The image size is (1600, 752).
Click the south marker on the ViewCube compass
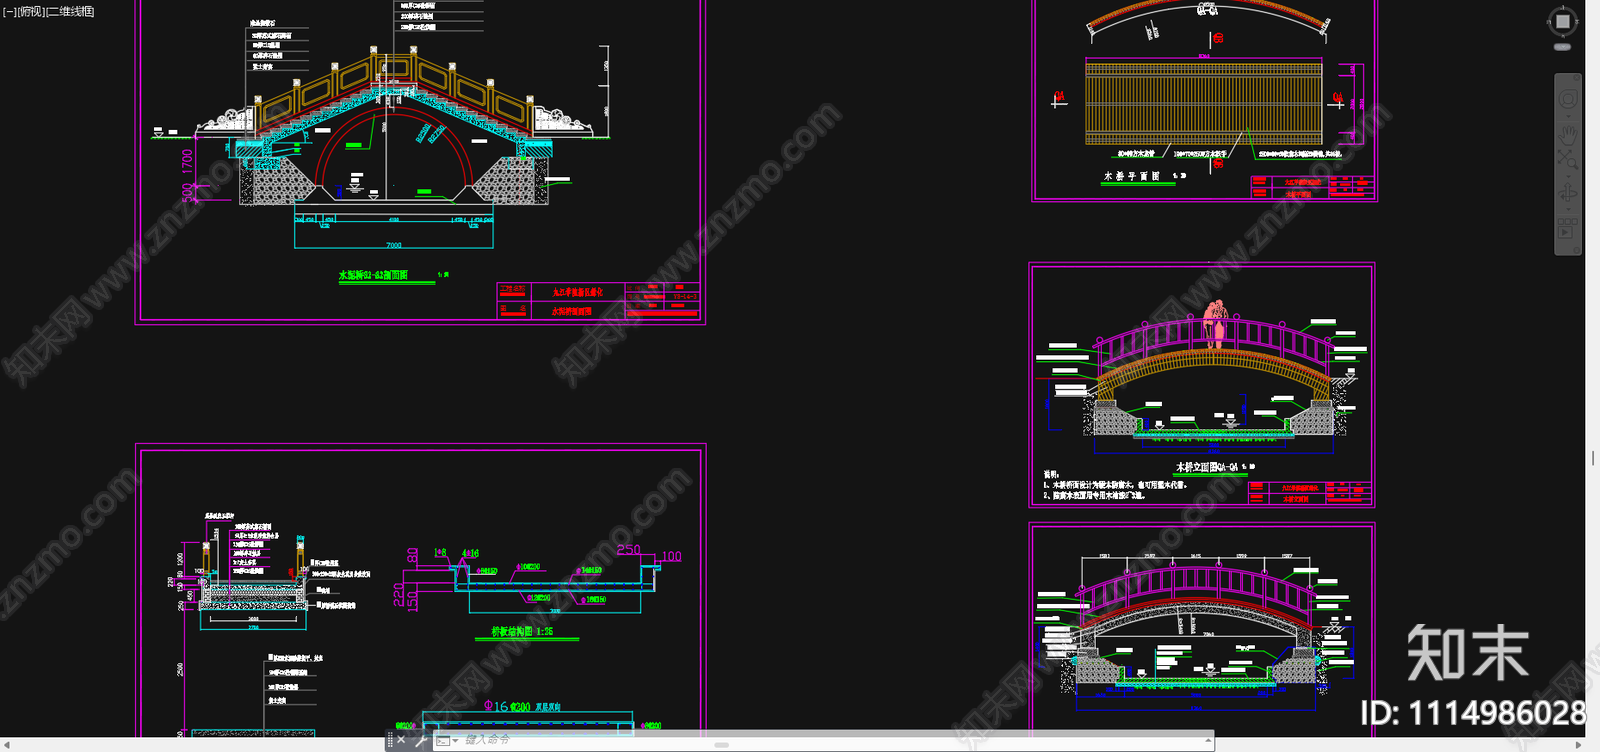(x=1563, y=36)
